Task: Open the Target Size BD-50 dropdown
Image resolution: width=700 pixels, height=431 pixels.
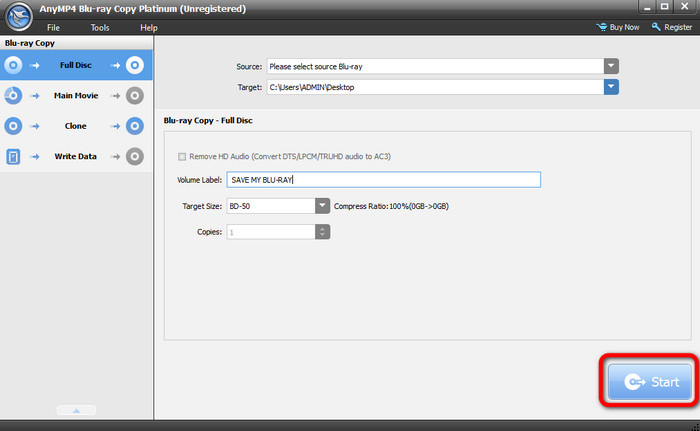Action: coord(322,206)
